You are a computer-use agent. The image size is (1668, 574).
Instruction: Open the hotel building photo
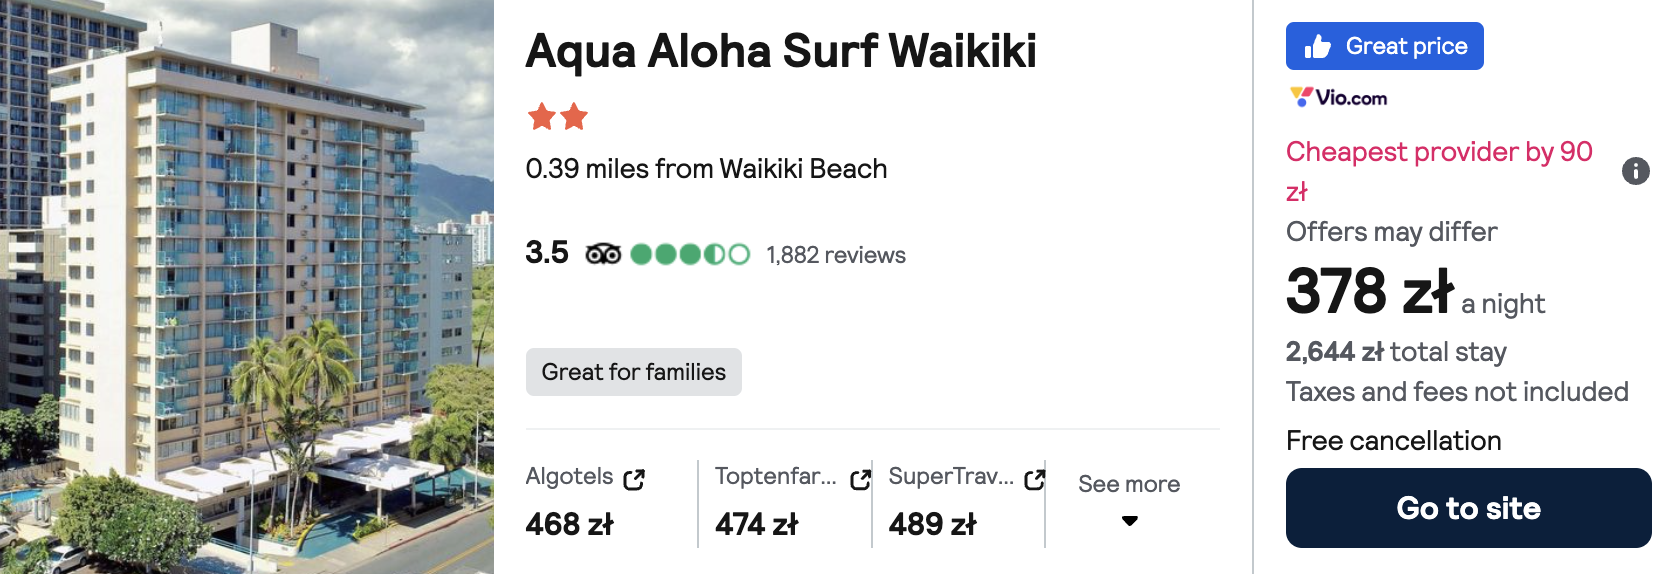click(x=247, y=287)
